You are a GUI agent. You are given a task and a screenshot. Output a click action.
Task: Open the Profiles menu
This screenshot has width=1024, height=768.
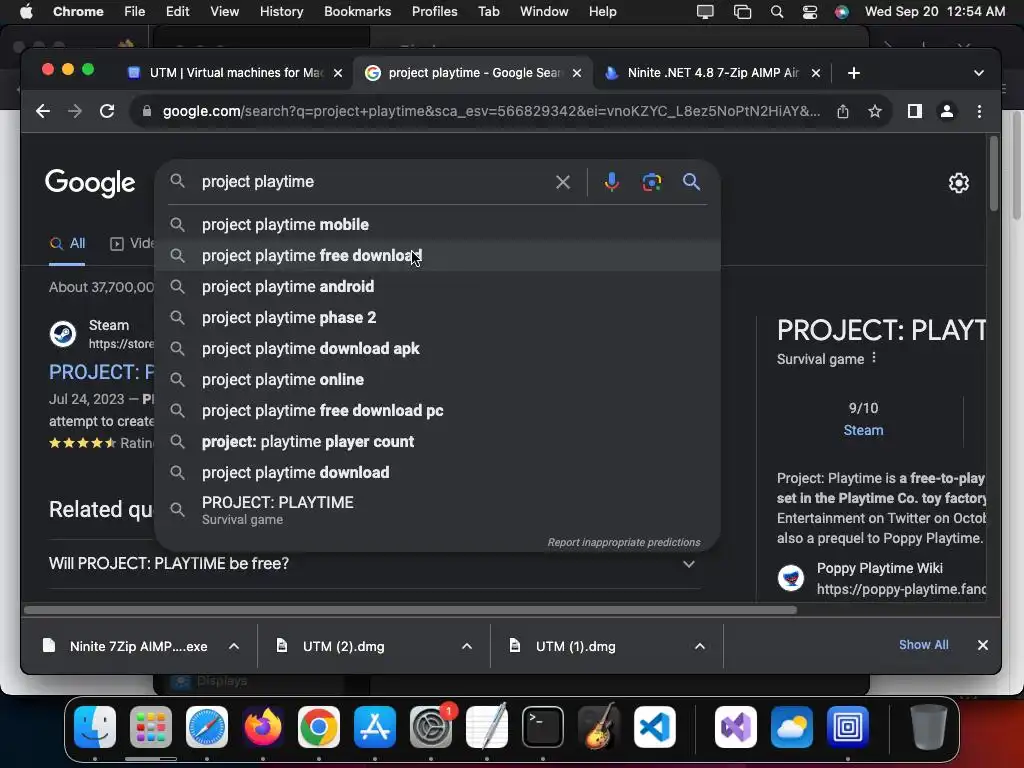(434, 12)
